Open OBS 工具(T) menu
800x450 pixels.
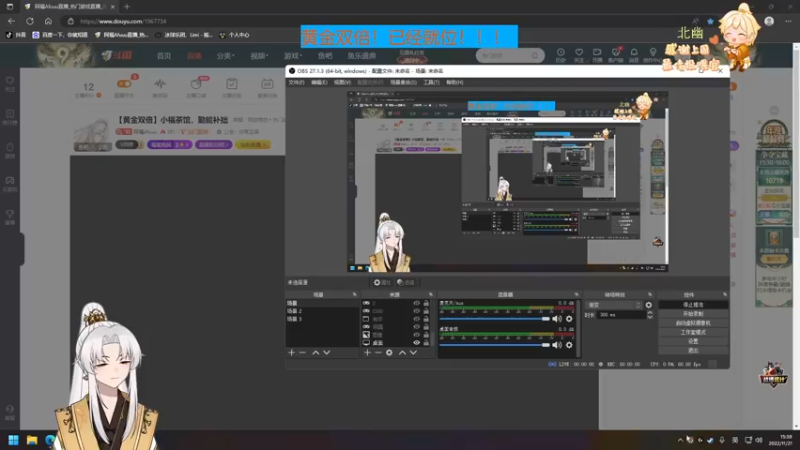coord(431,82)
